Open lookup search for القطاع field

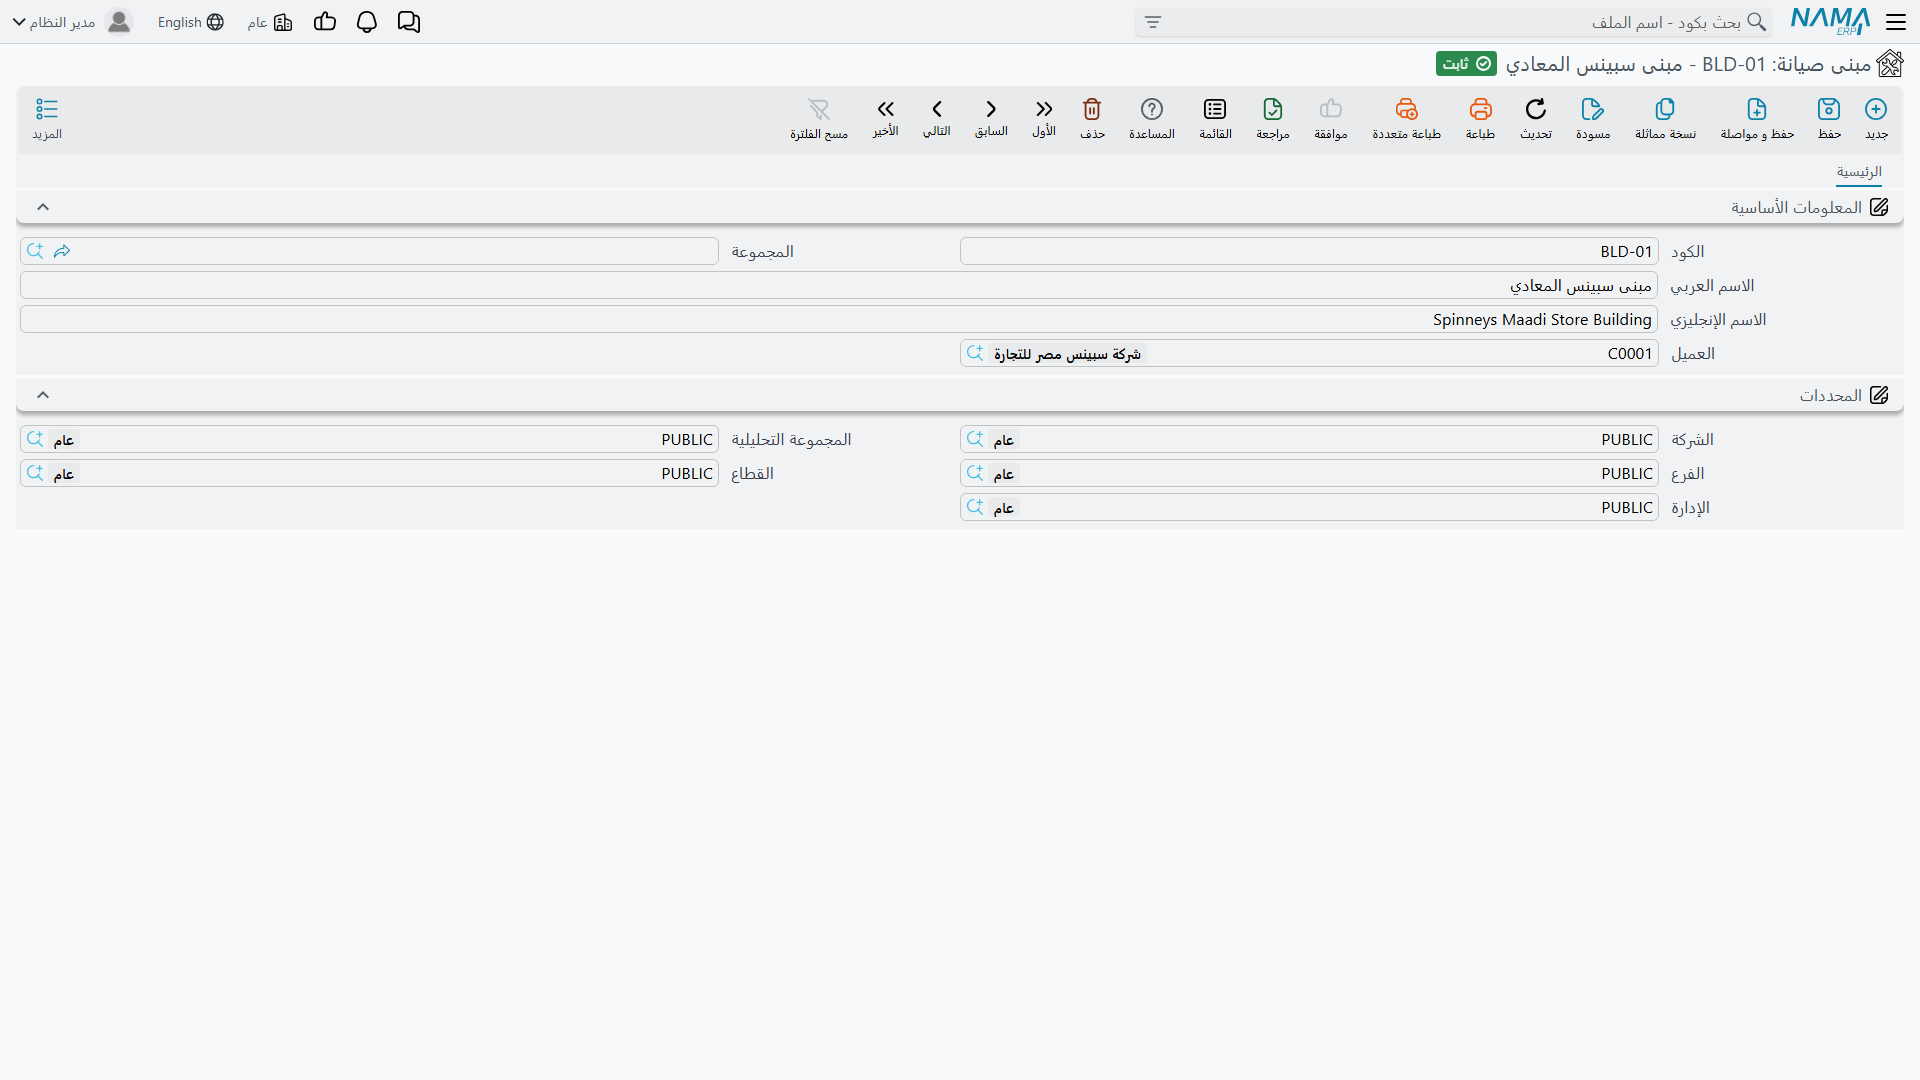point(35,473)
